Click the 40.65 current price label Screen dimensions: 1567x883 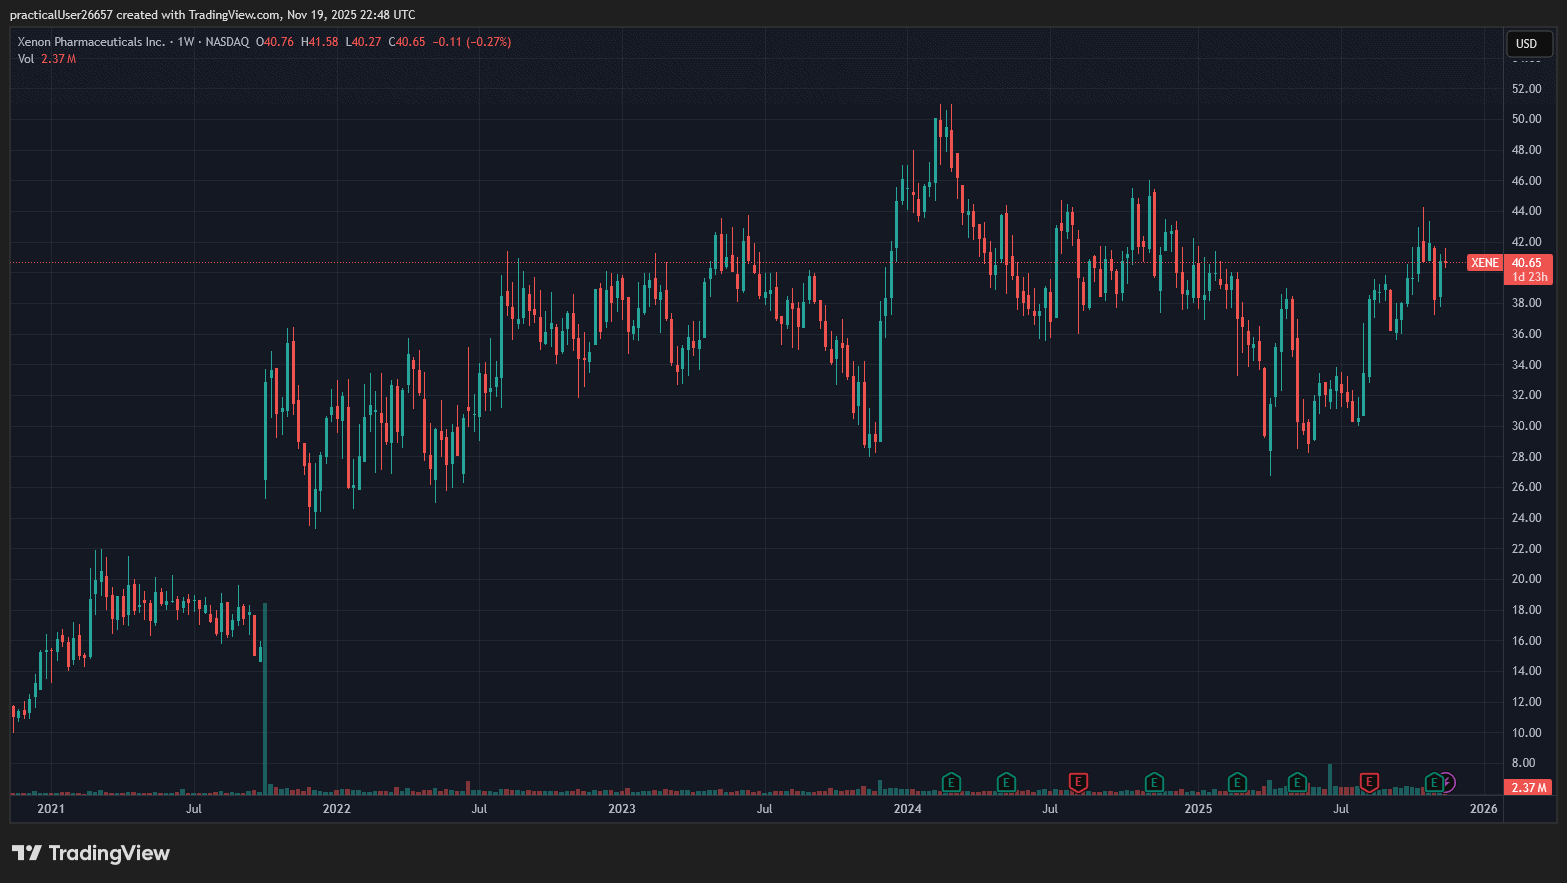(x=1527, y=263)
